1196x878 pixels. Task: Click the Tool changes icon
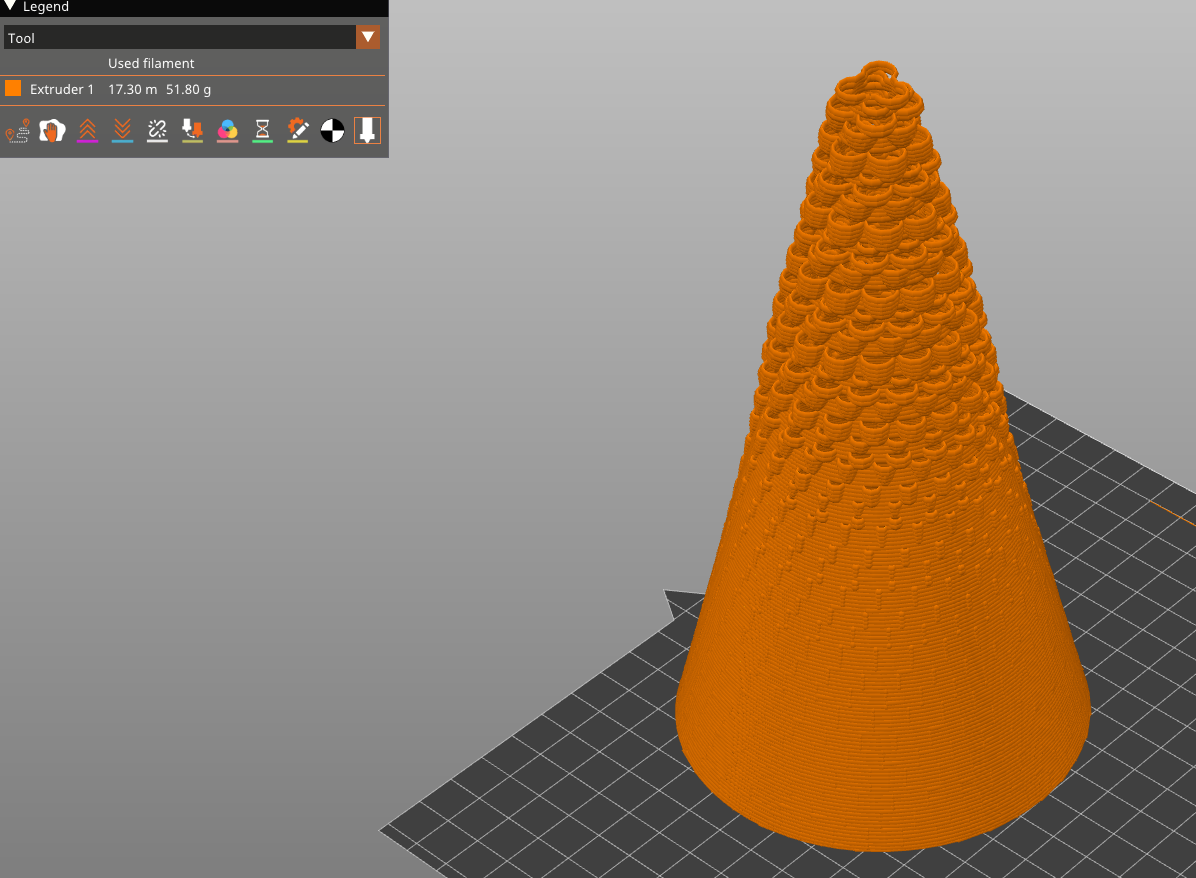coord(192,131)
